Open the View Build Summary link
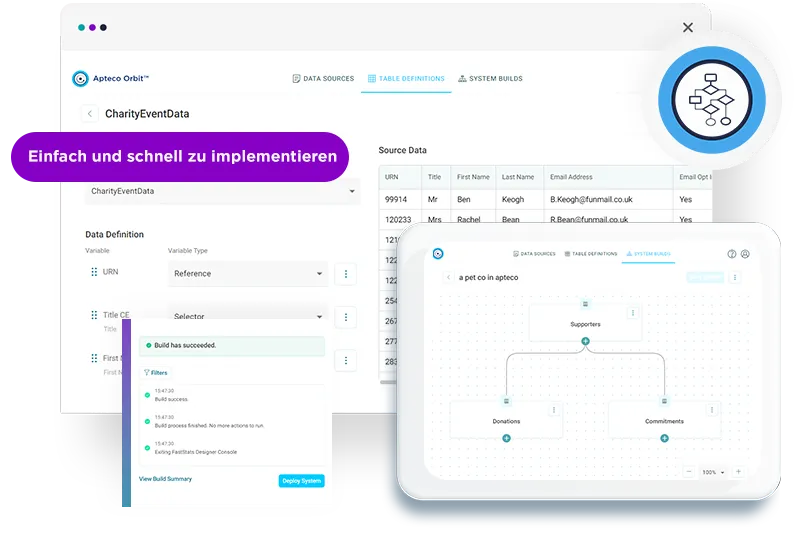This screenshot has width=800, height=541. 165,479
